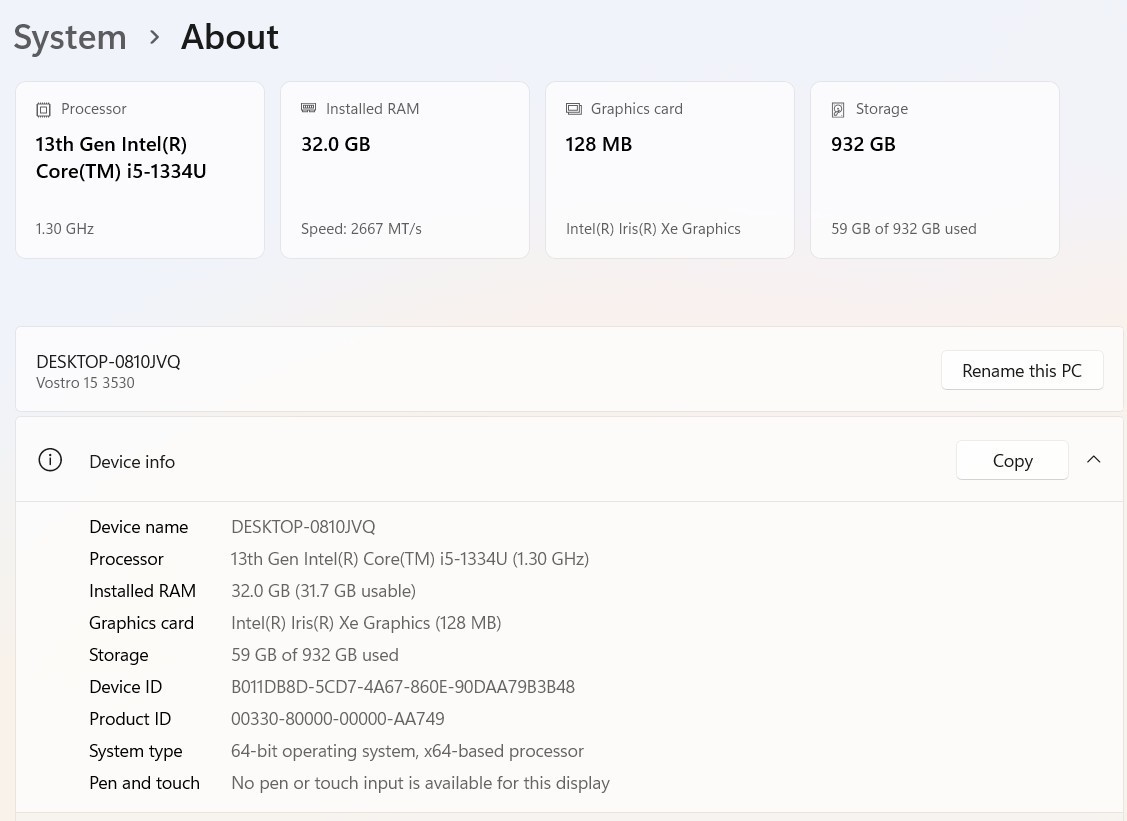Click the Vostro 15 3530 model text
1127x821 pixels.
point(85,382)
